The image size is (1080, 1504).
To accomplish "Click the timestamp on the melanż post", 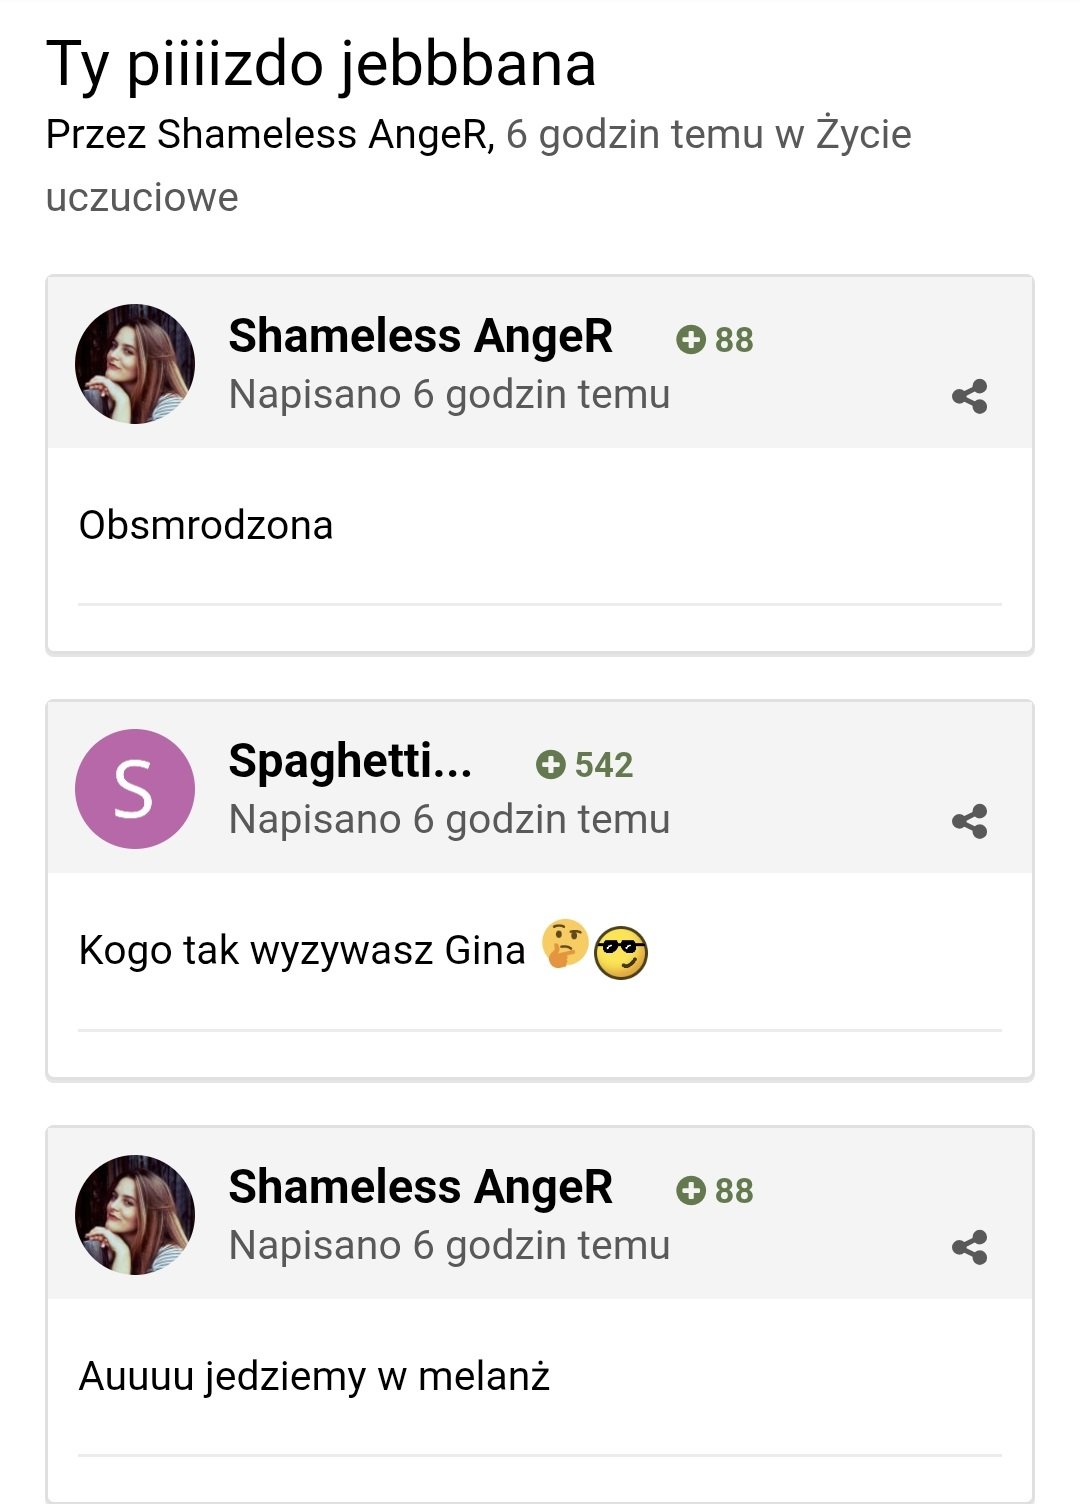I will point(449,1246).
